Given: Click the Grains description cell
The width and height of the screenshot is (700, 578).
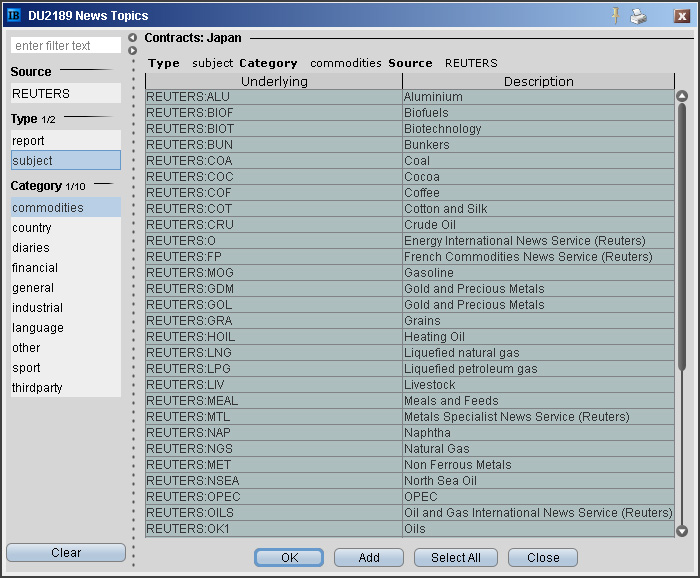Looking at the screenshot, I should [x=538, y=320].
